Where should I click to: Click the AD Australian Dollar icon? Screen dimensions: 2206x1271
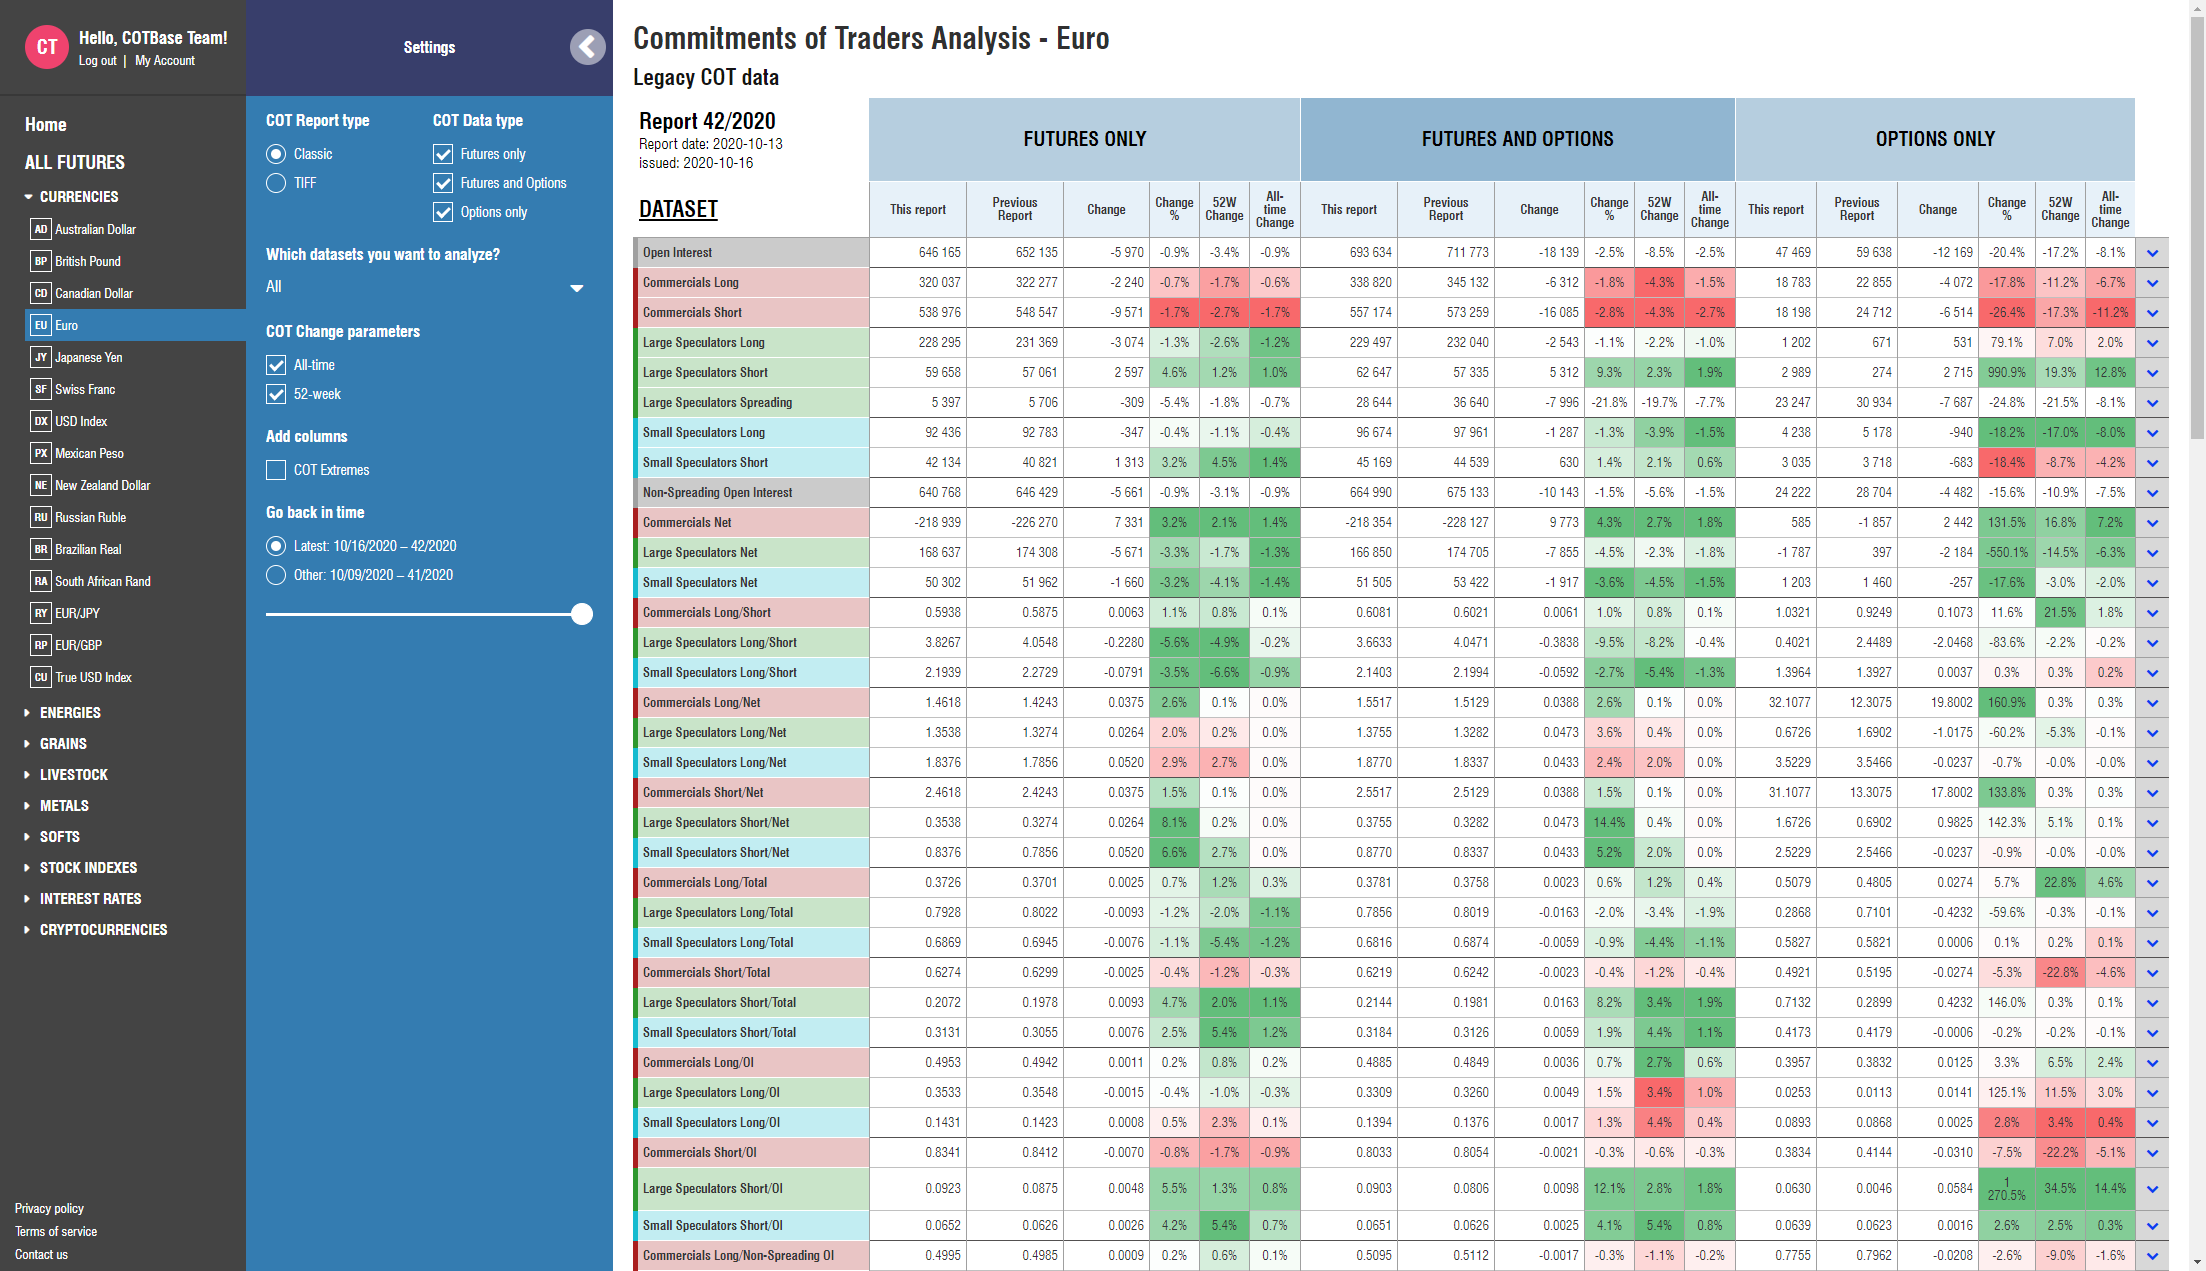(40, 229)
